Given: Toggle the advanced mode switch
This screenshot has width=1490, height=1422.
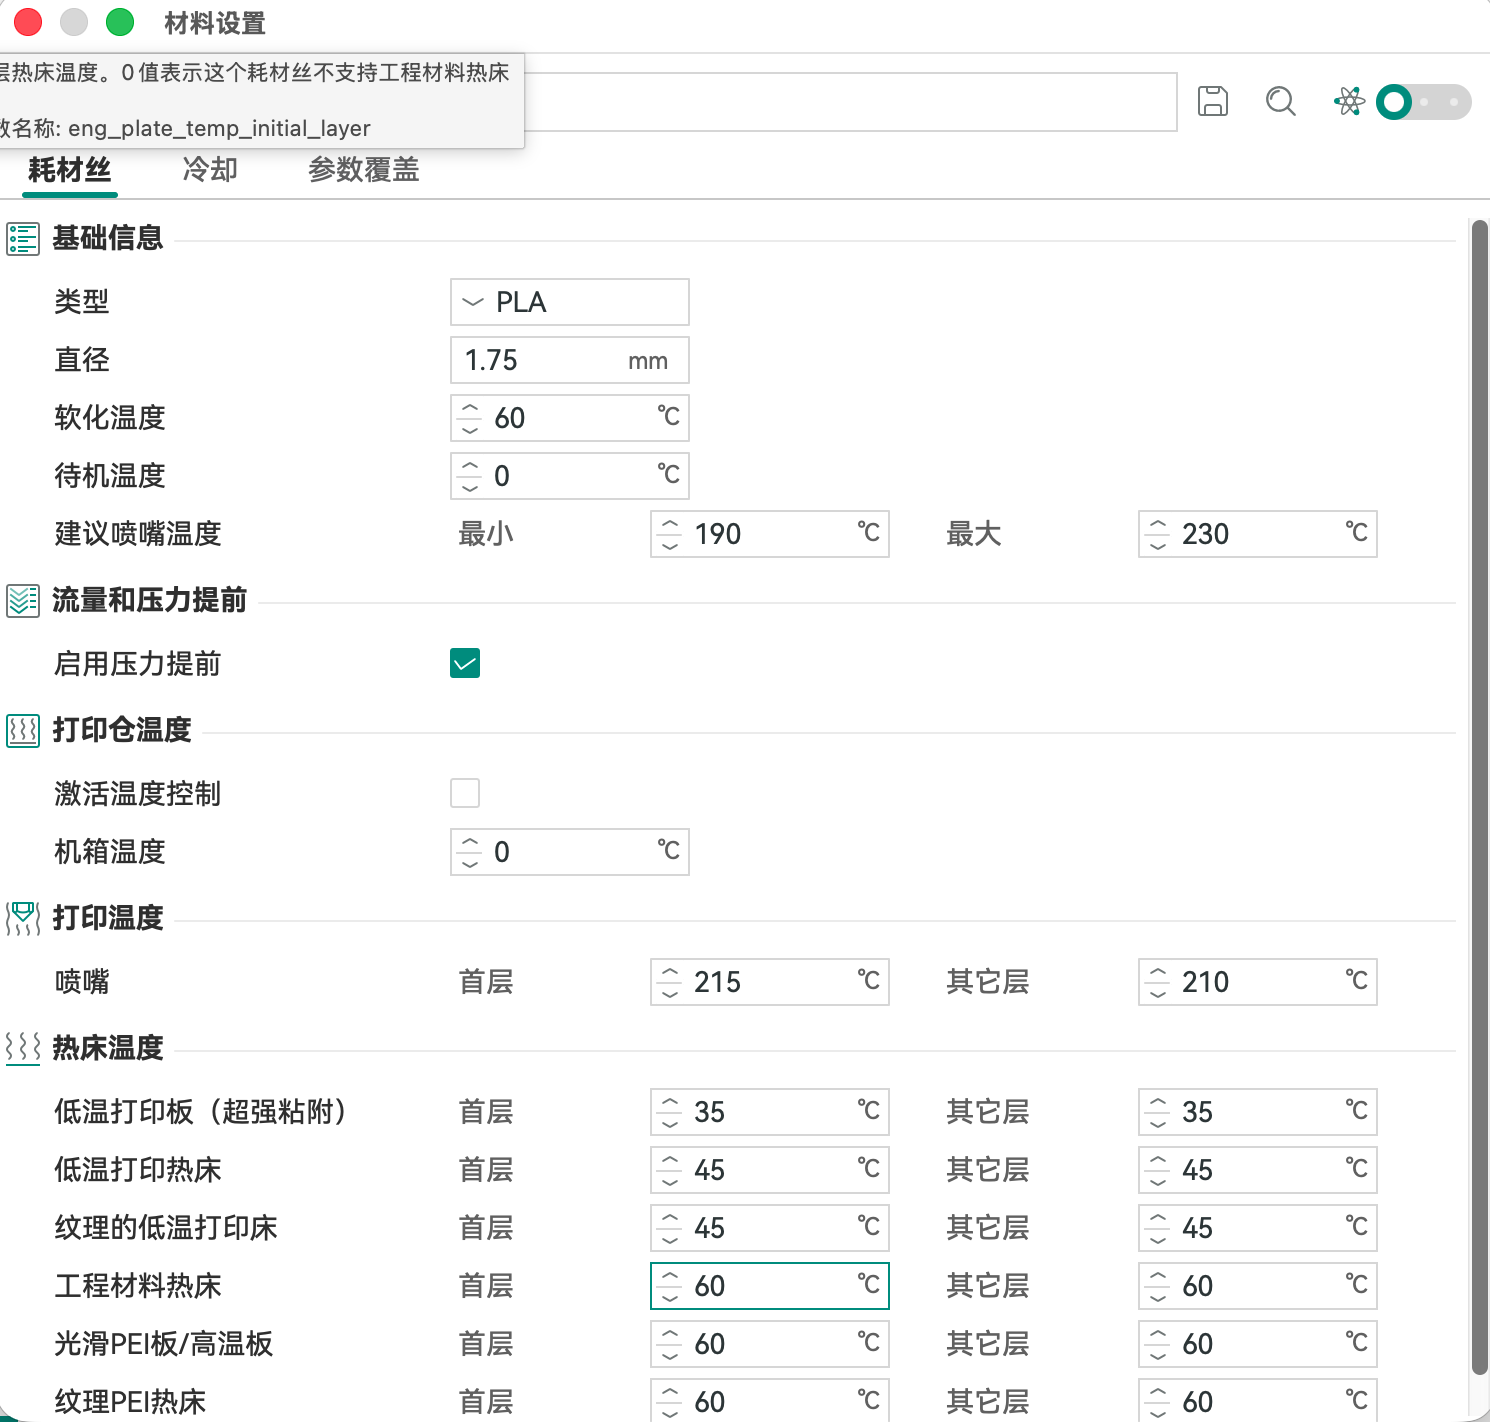Looking at the screenshot, I should pos(1423,102).
